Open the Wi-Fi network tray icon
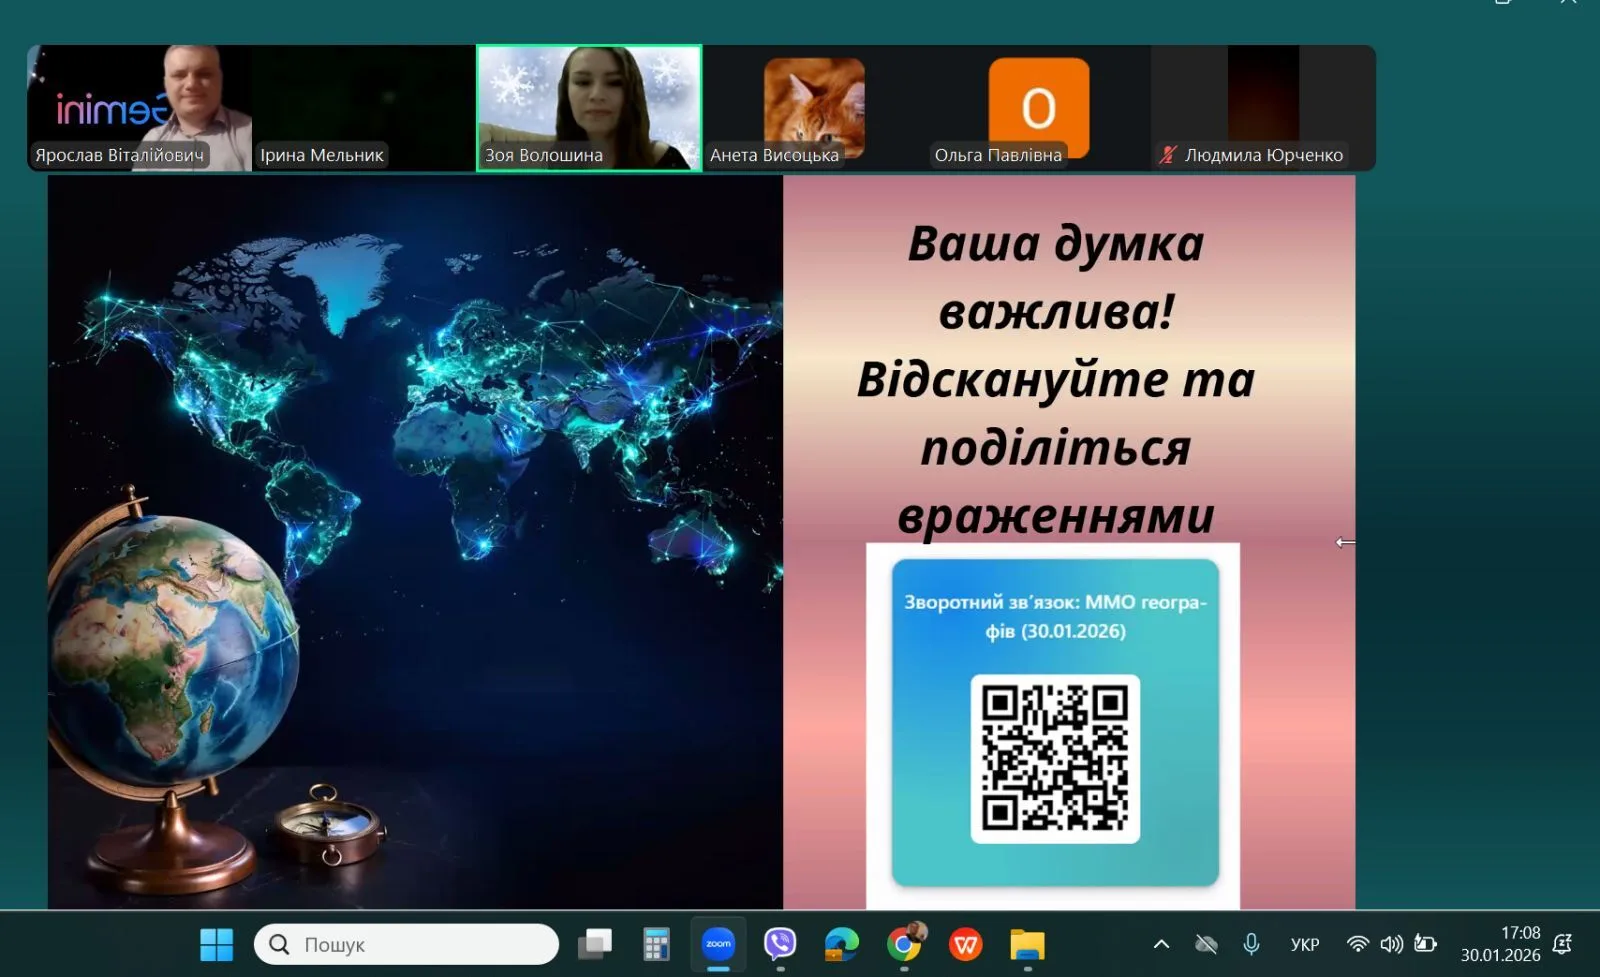Viewport: 1600px width, 977px height. [1357, 944]
